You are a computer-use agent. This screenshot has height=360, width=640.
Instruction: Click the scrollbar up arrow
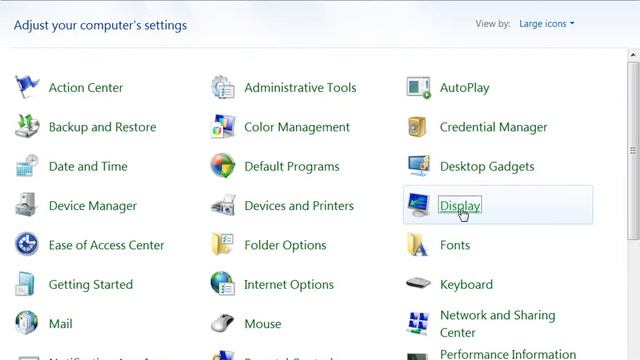(633, 54)
